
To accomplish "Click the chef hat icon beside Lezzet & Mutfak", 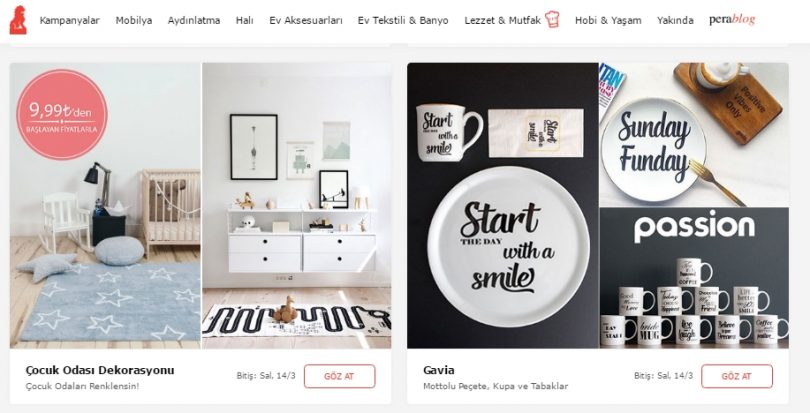I will click(x=552, y=20).
